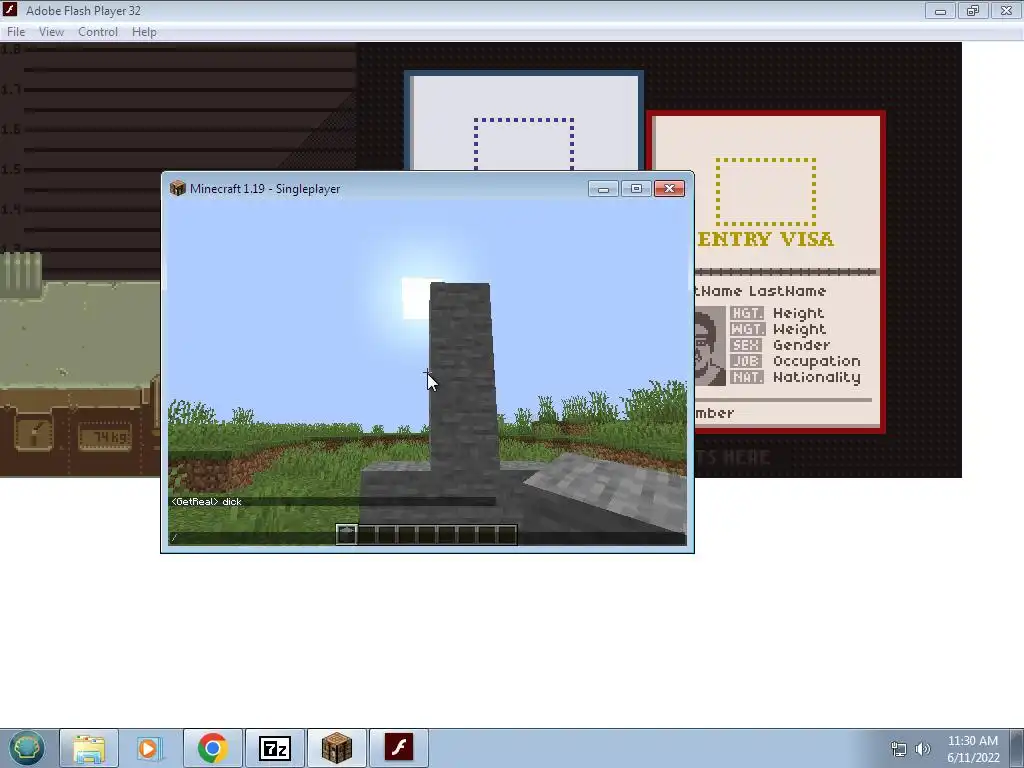The image size is (1024, 768).
Task: Click the NAT. Nationality field on the visa
Action: (795, 377)
